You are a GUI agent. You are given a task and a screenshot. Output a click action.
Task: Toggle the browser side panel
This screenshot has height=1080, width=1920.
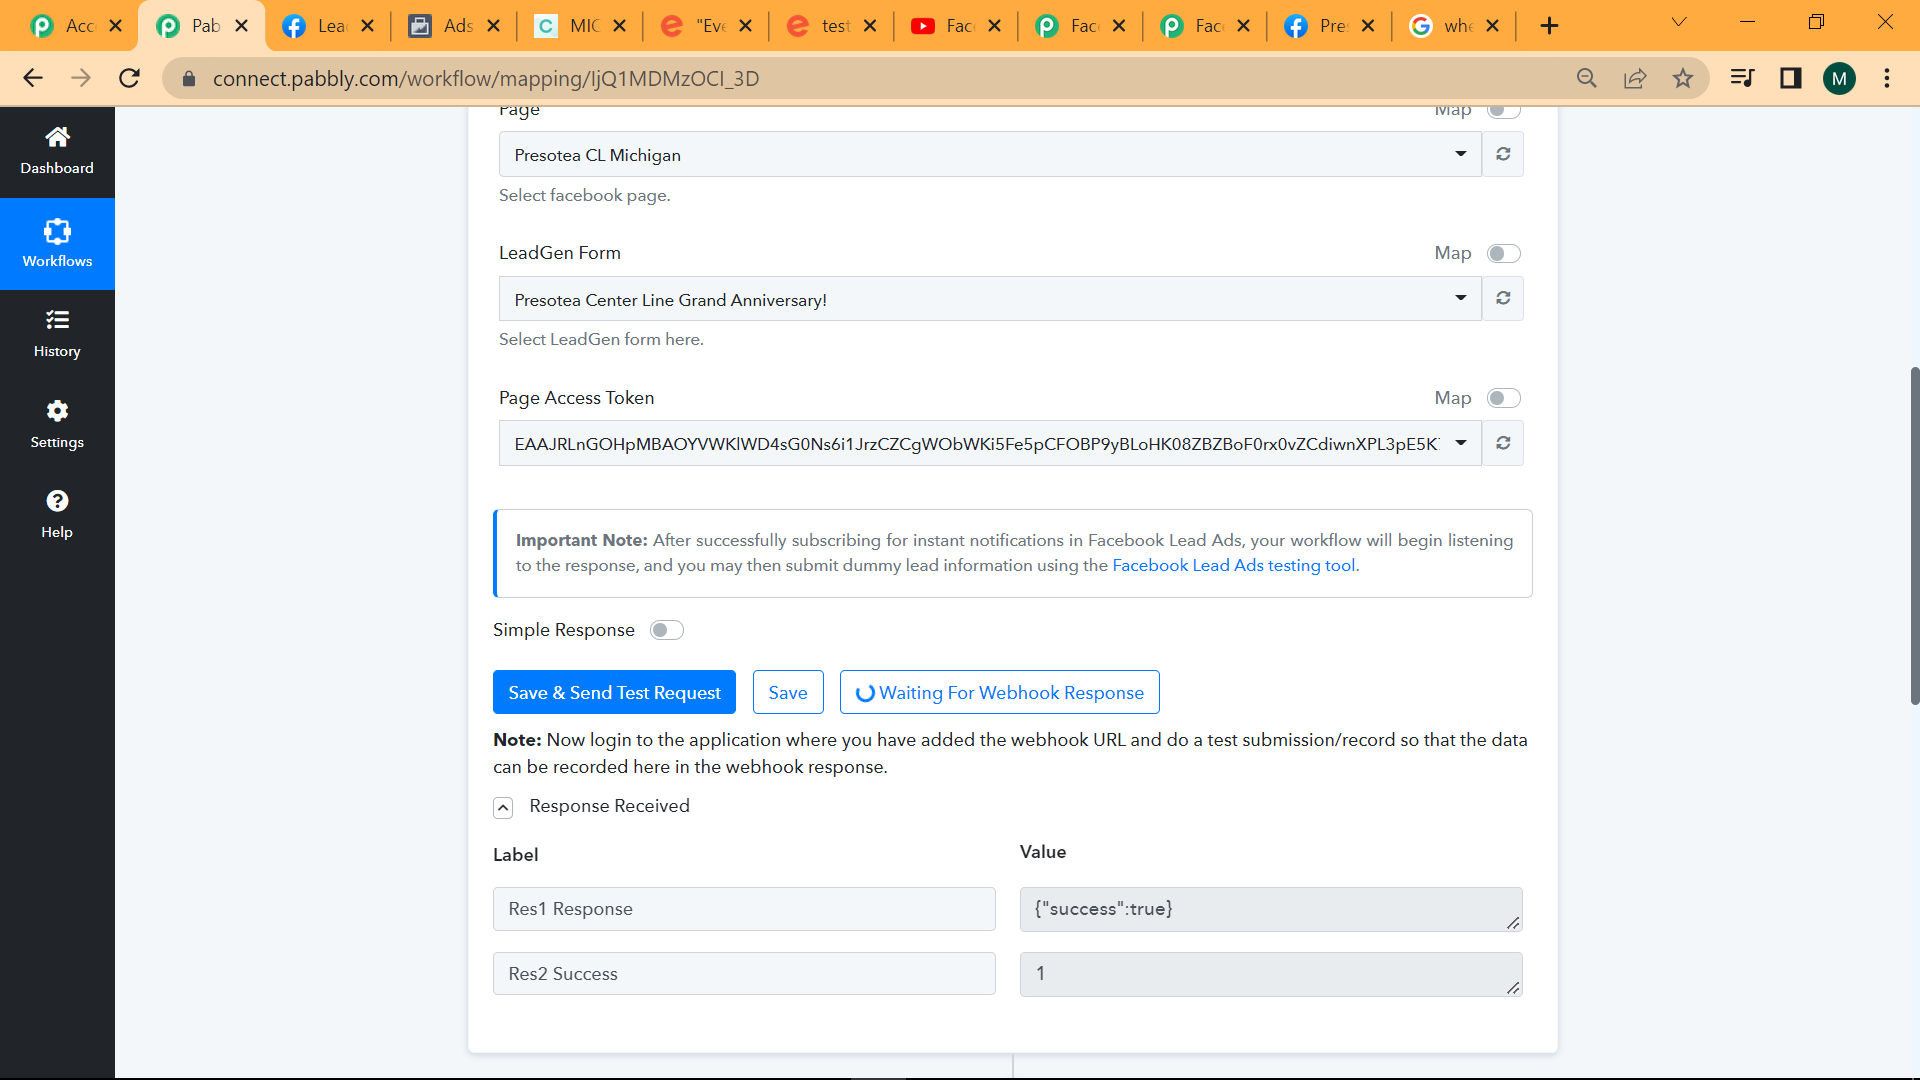point(1790,78)
